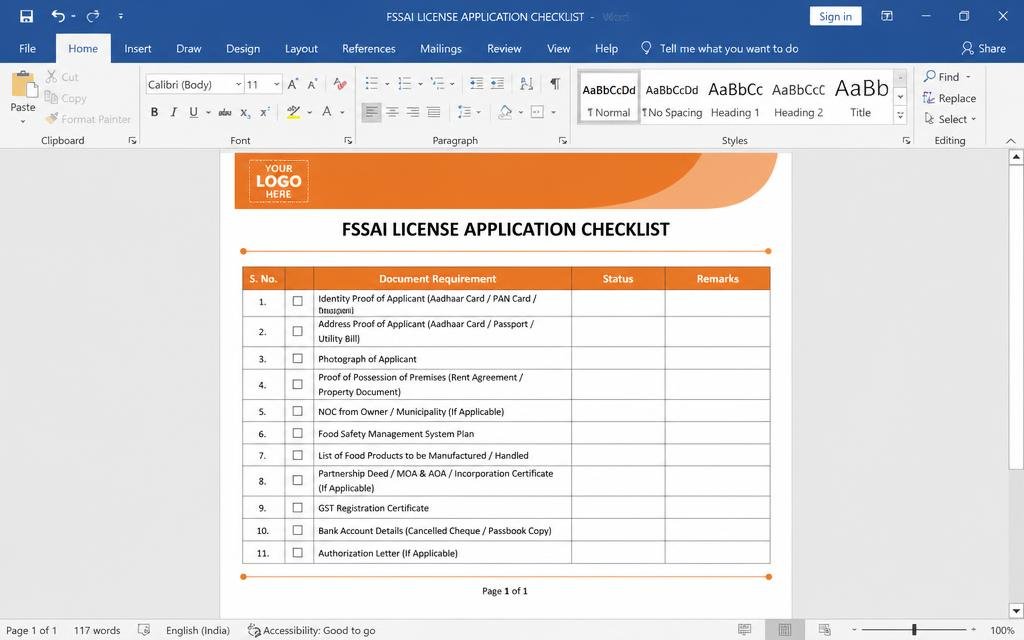The image size is (1024, 640).
Task: Open the underline style dropdown arrow
Action: pyautogui.click(x=208, y=112)
